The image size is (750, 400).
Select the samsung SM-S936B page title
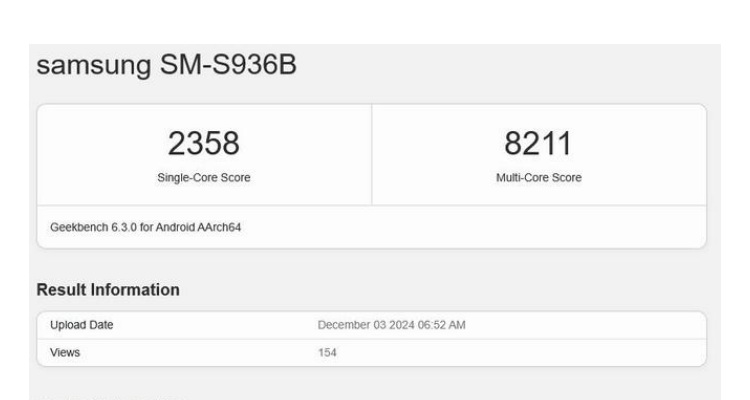pyautogui.click(x=166, y=65)
